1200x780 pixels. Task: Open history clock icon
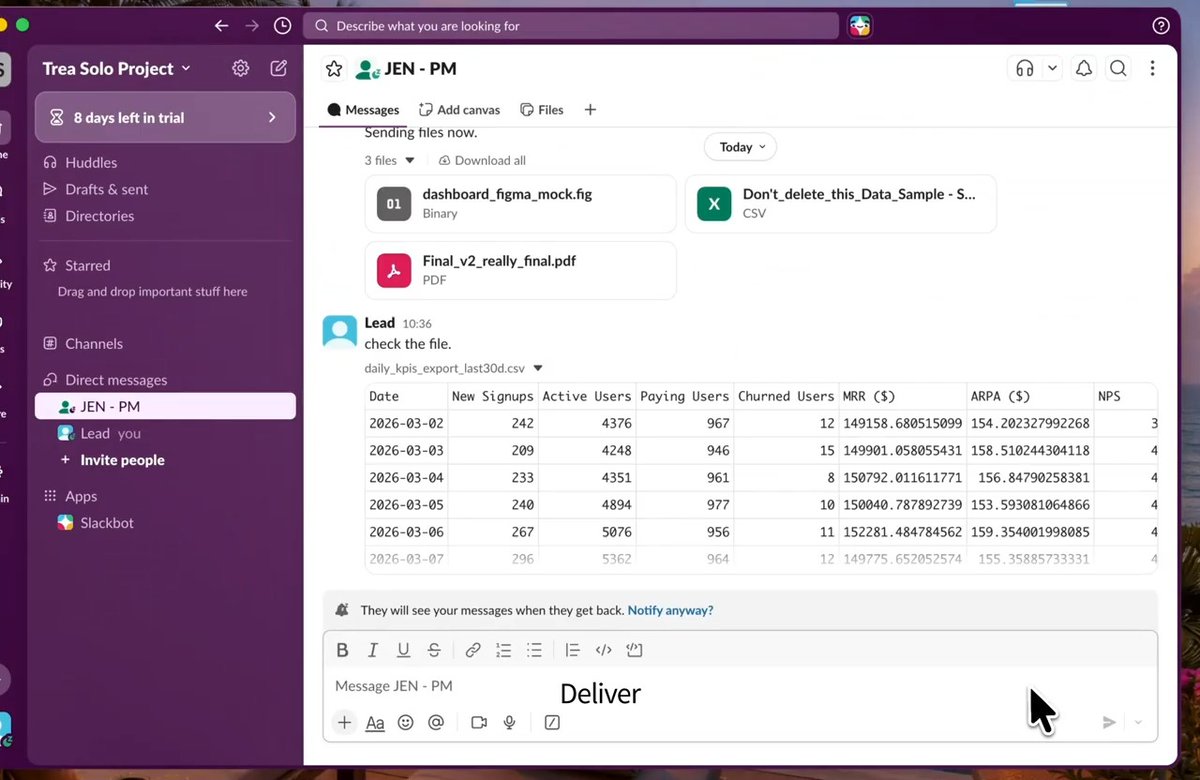tap(283, 26)
